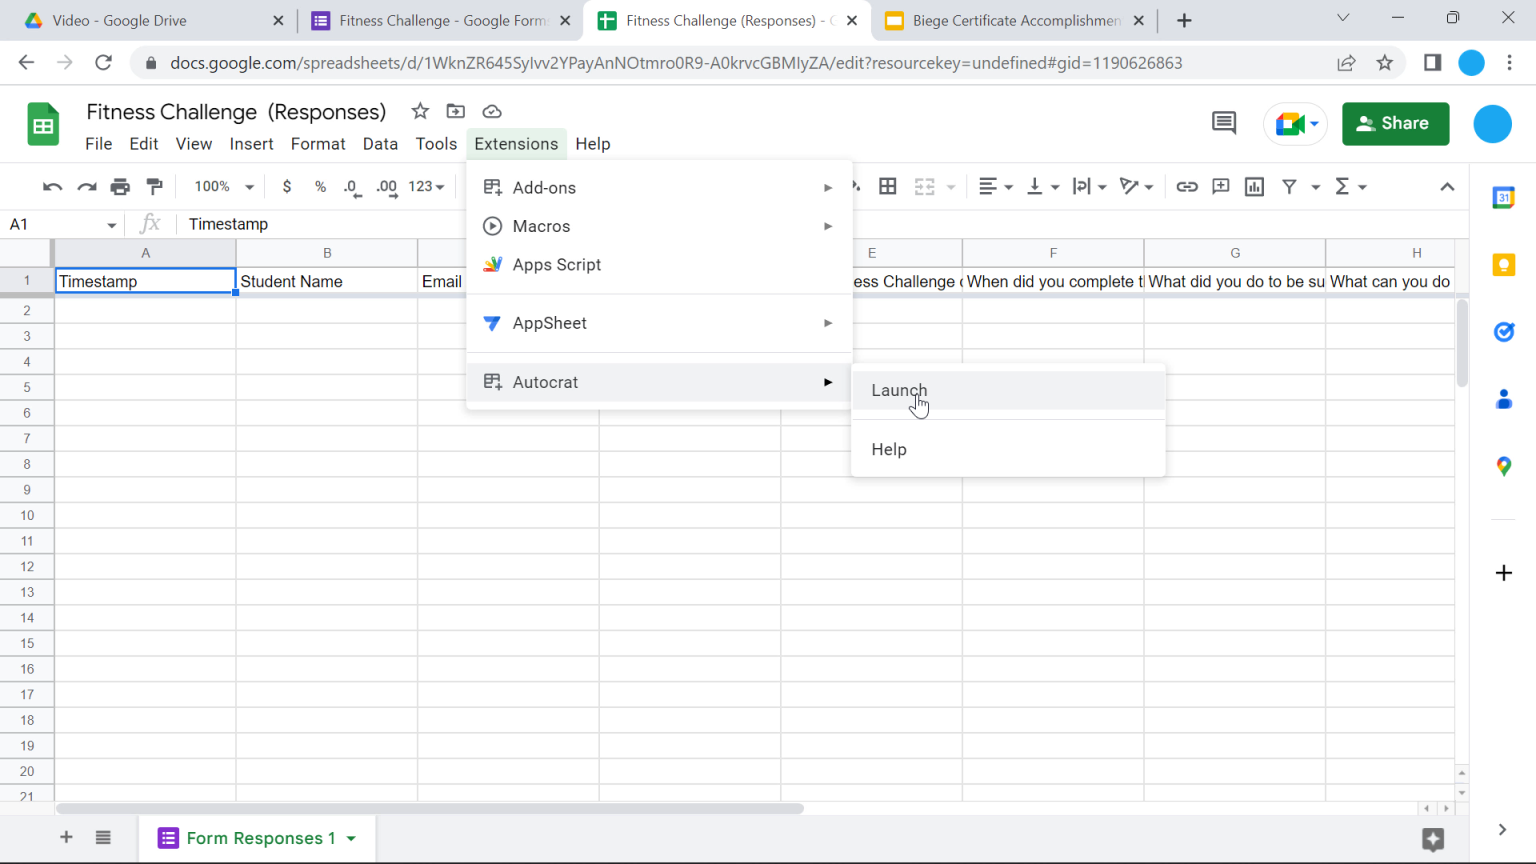Add a new sheet with the plus button

(x=66, y=838)
